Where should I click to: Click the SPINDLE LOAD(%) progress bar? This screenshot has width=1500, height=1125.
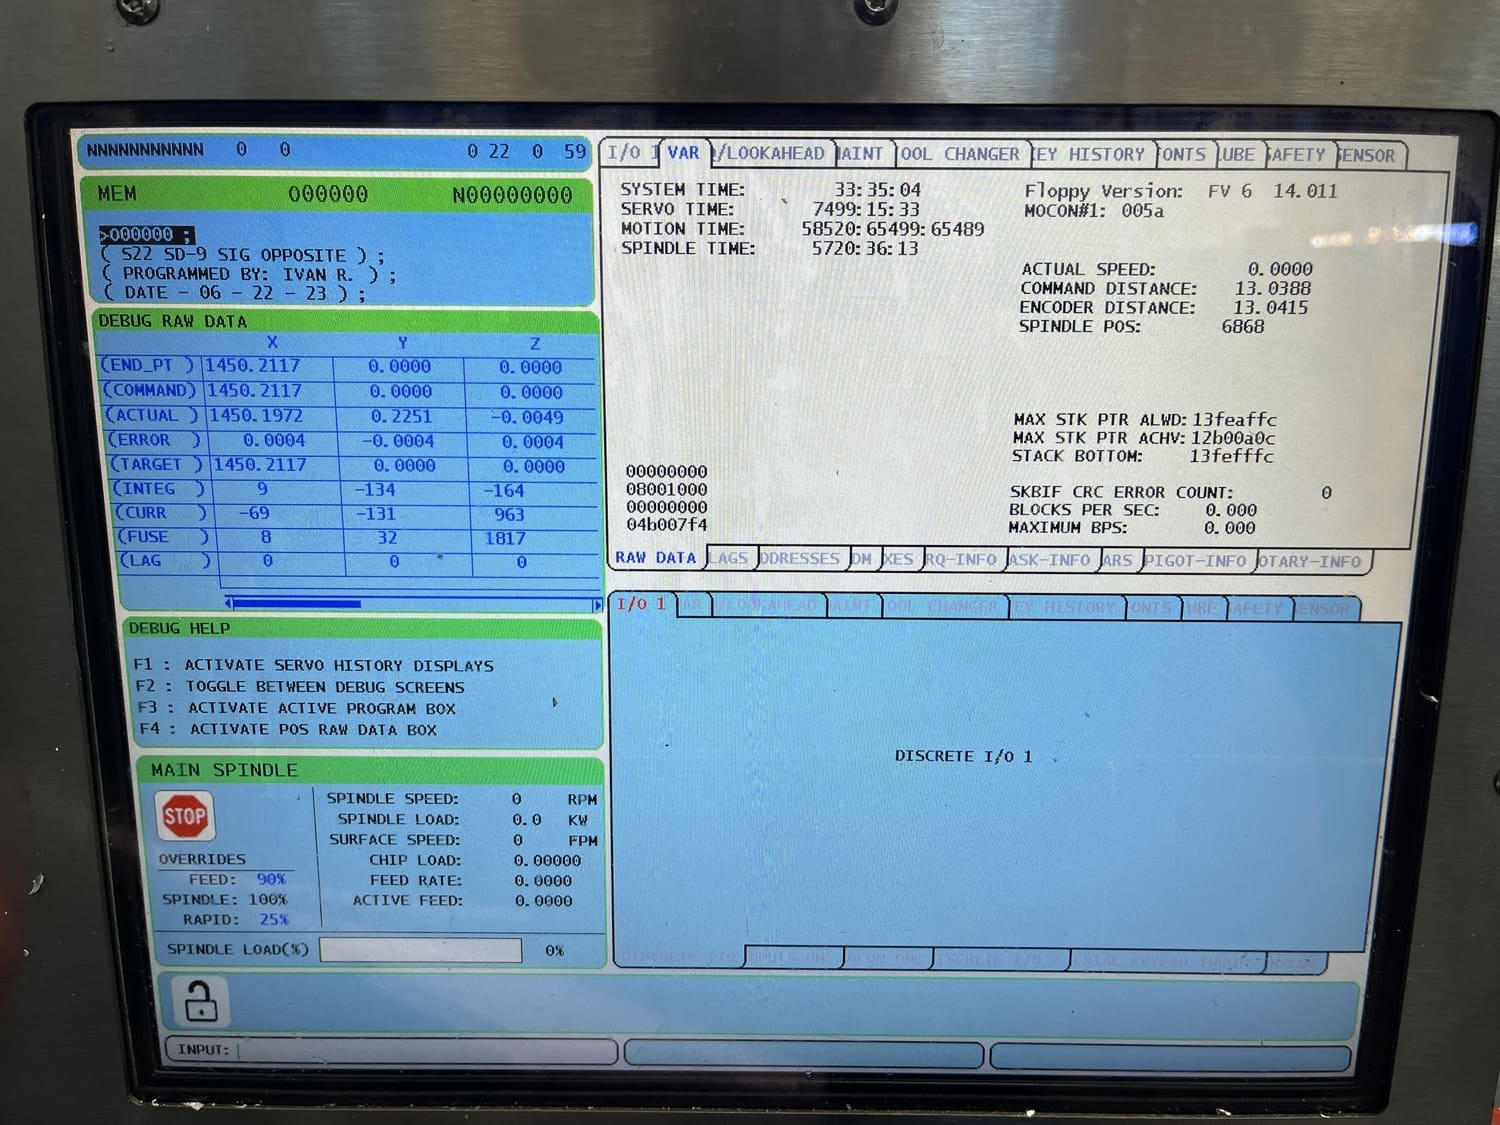421,950
